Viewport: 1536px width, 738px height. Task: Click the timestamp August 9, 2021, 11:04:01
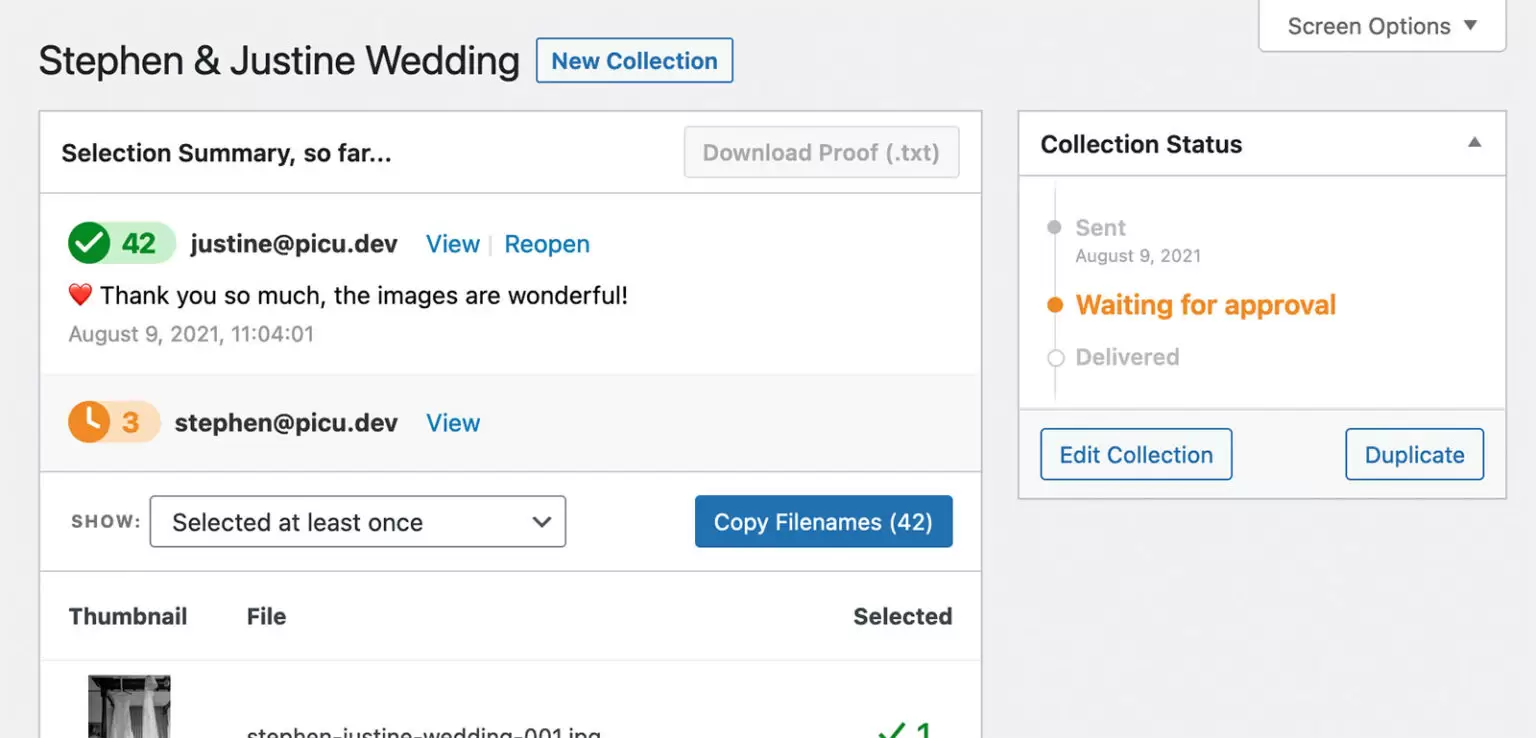pyautogui.click(x=191, y=334)
